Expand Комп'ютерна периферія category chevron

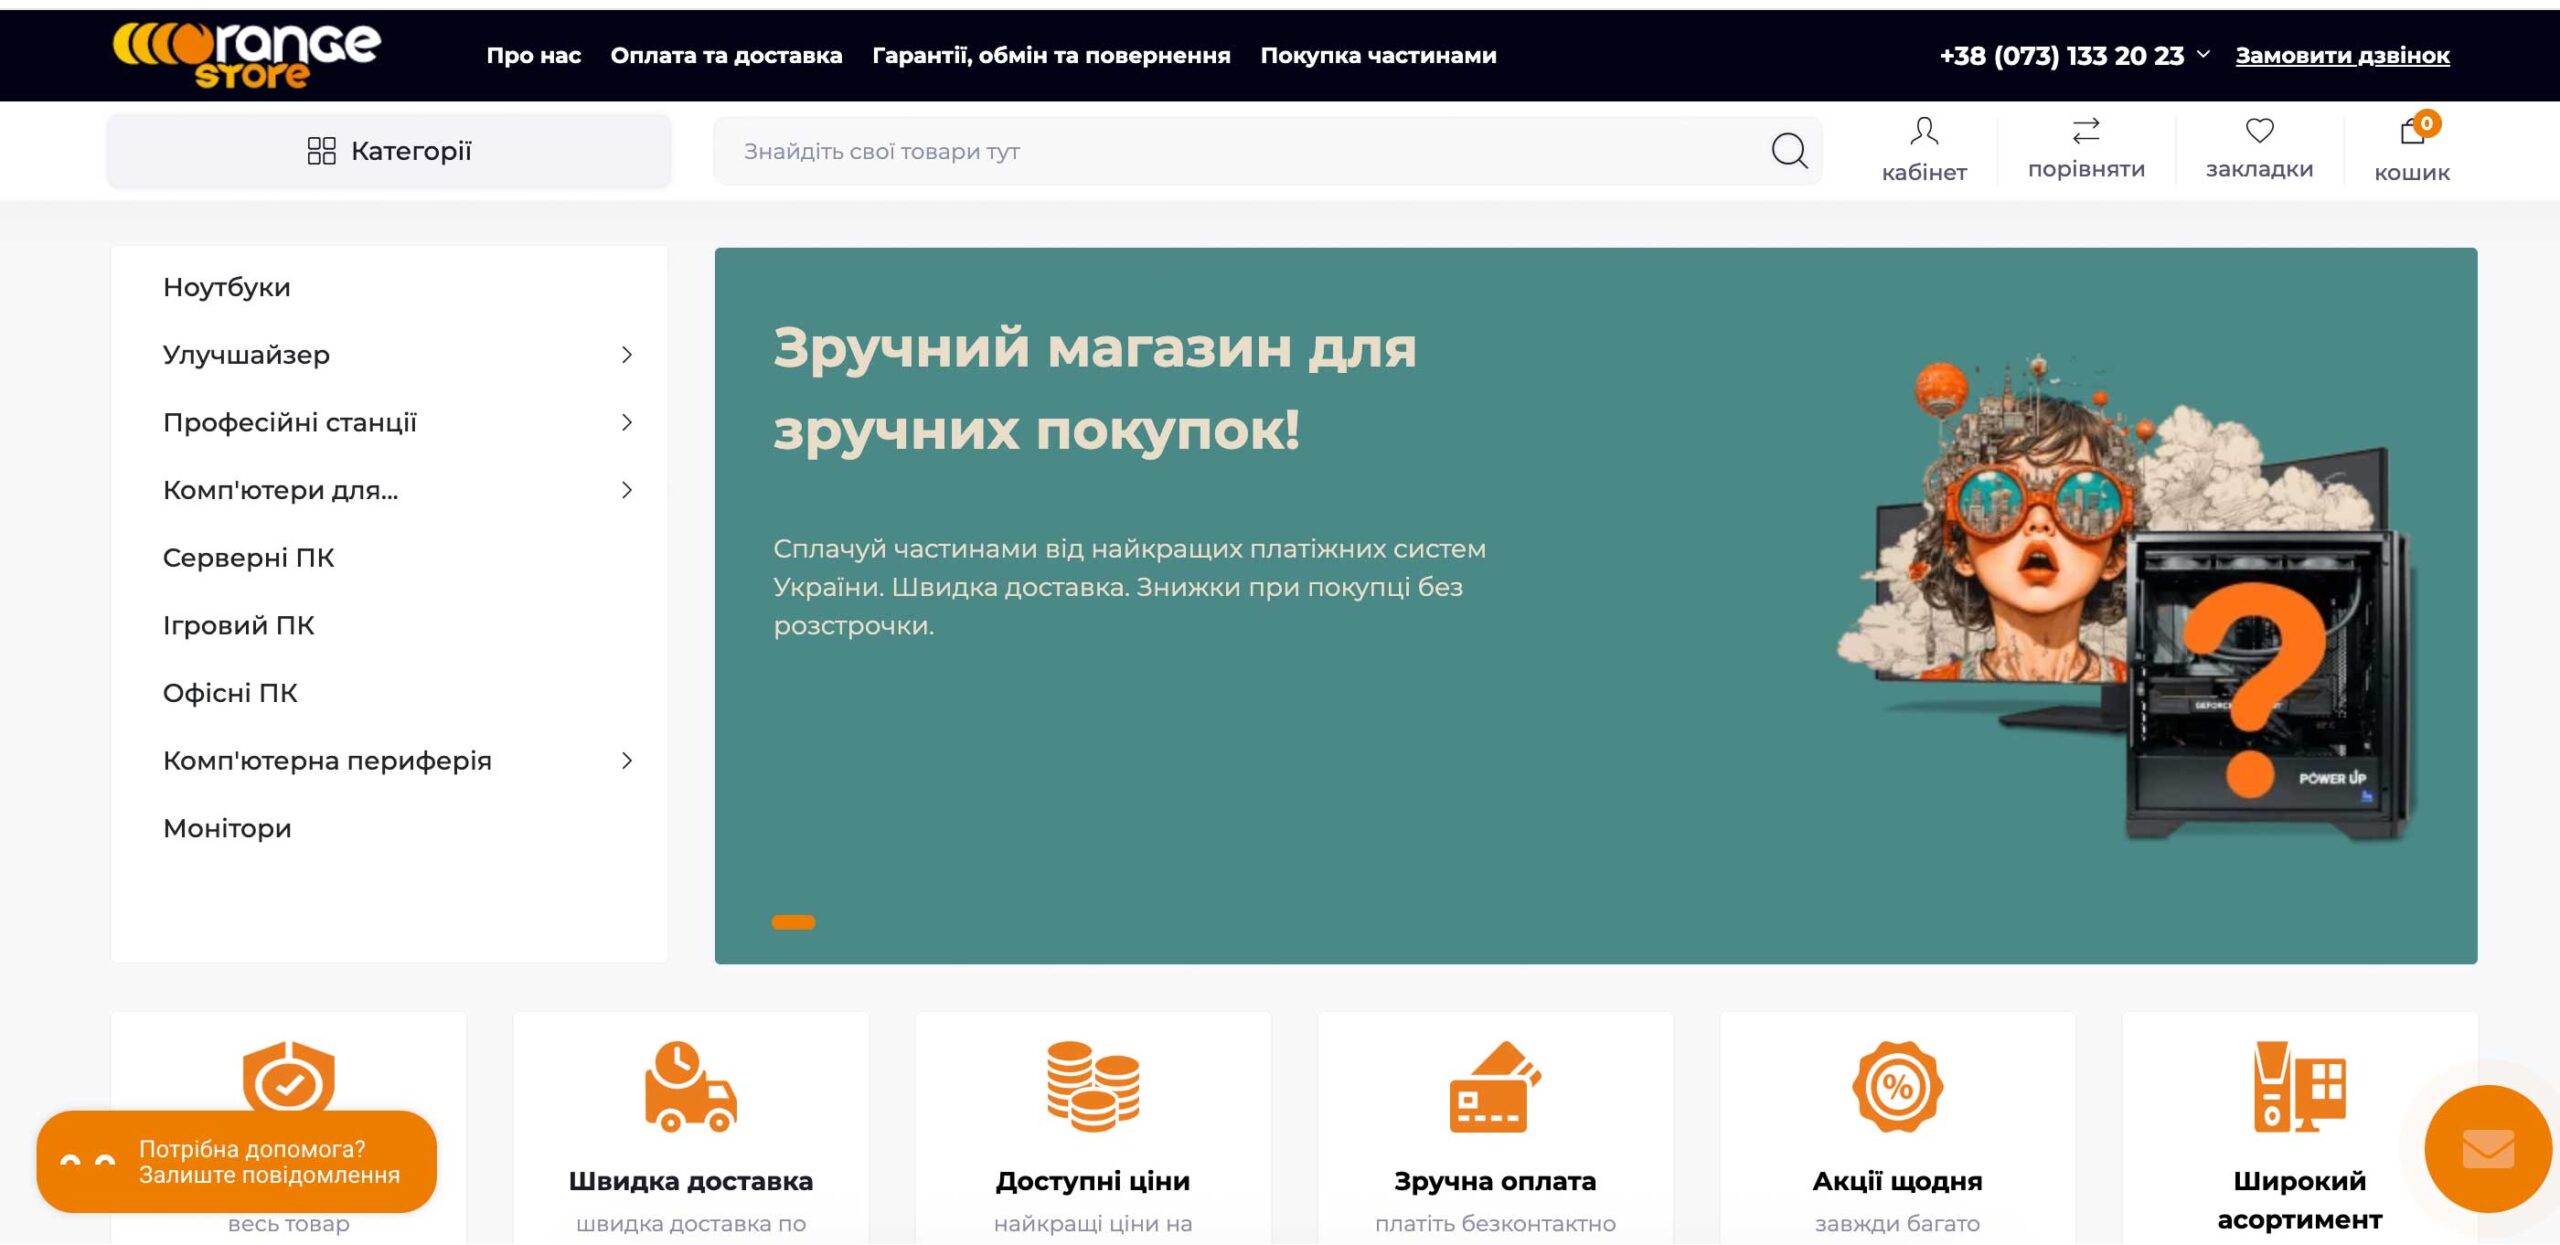click(627, 761)
